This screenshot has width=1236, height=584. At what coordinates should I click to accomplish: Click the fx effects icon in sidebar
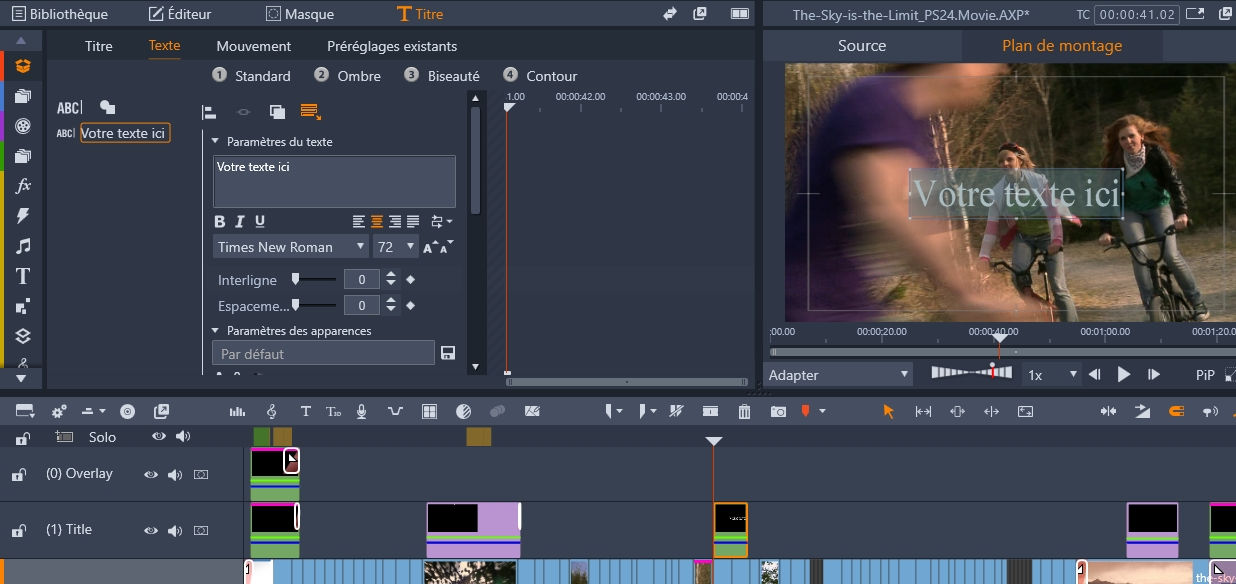(23, 186)
